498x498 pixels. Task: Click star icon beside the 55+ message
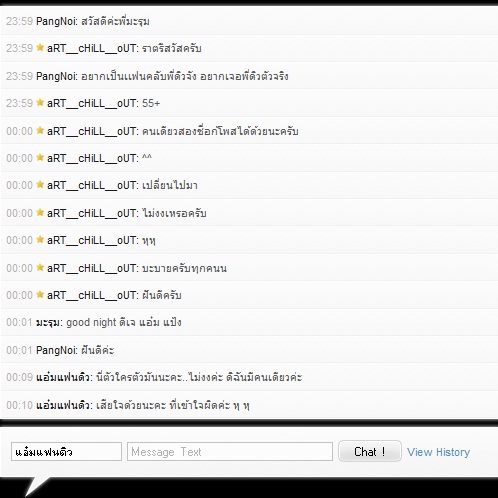pyautogui.click(x=40, y=103)
